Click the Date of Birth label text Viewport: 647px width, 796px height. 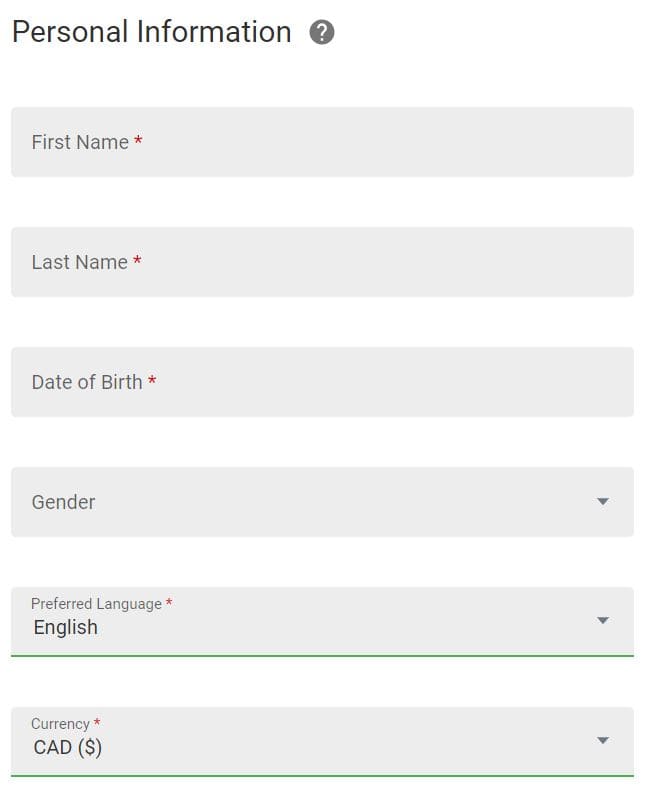87,382
